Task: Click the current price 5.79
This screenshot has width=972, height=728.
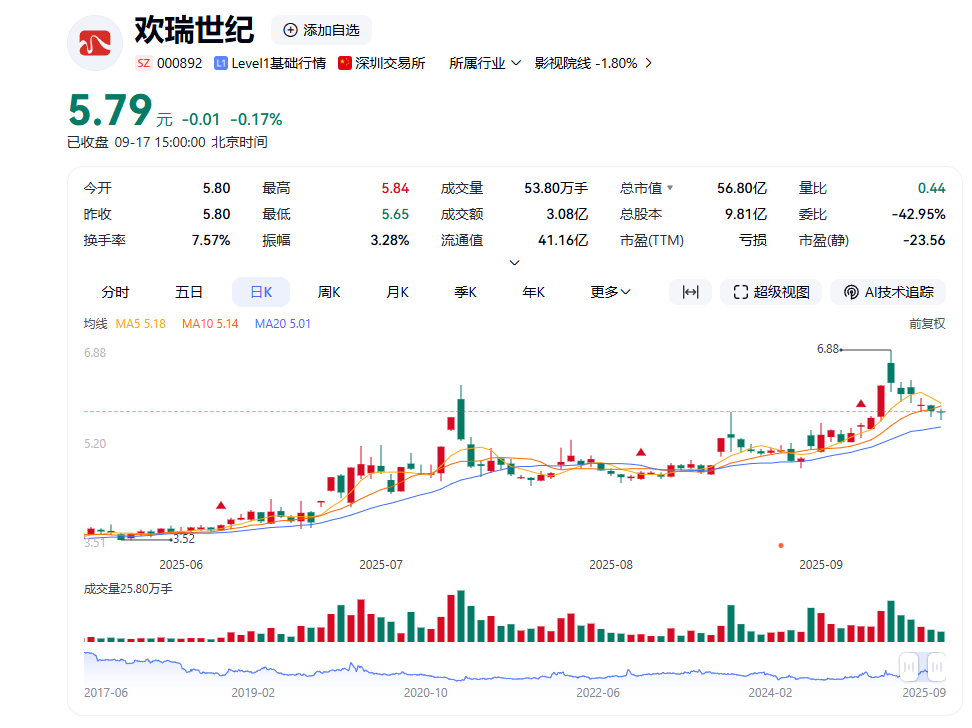Action: (110, 110)
